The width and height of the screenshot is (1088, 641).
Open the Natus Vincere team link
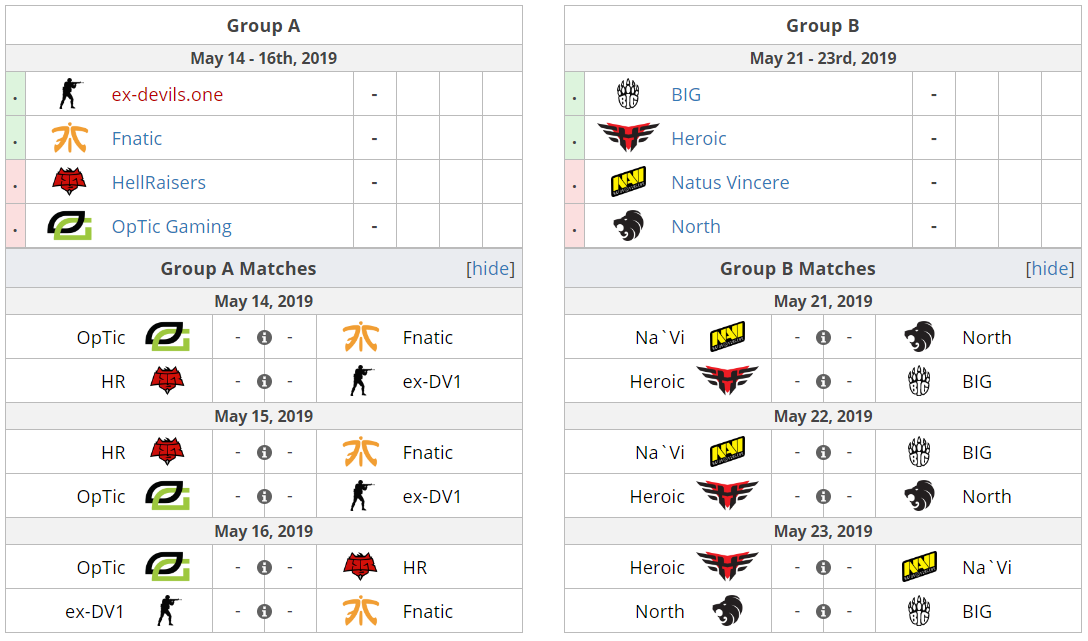[x=730, y=182]
